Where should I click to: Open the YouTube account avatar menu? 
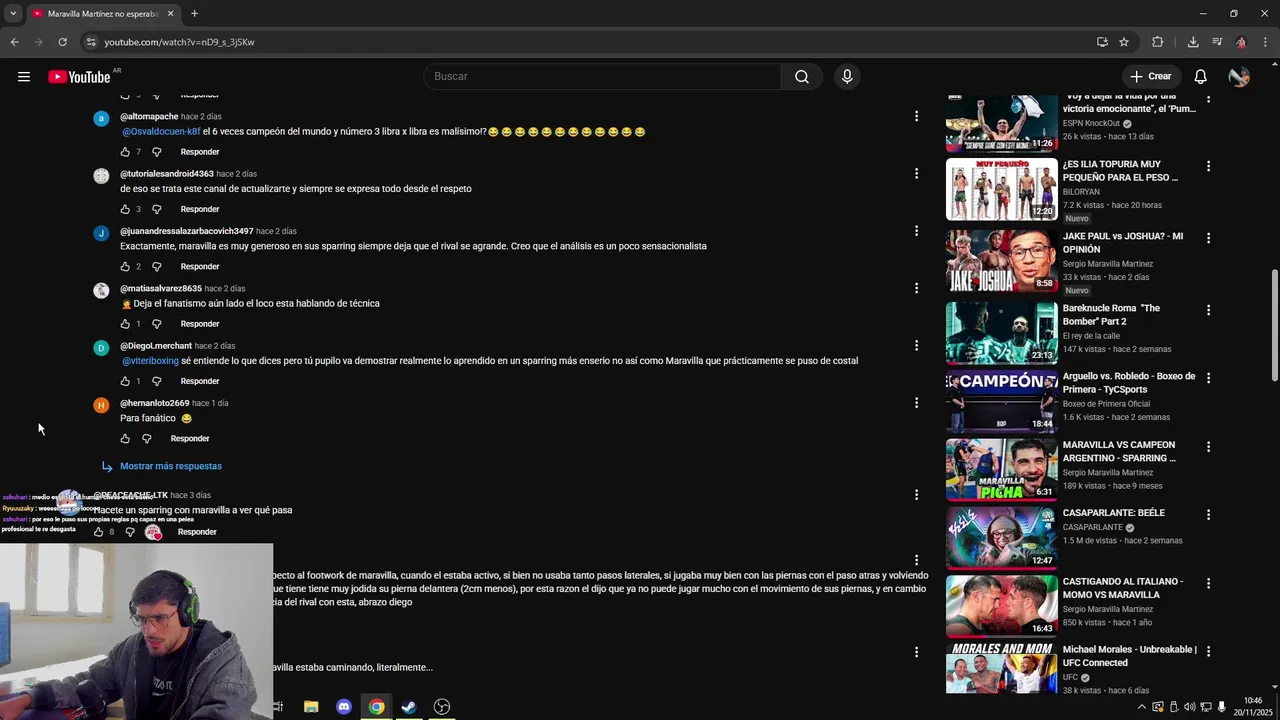(x=1239, y=77)
